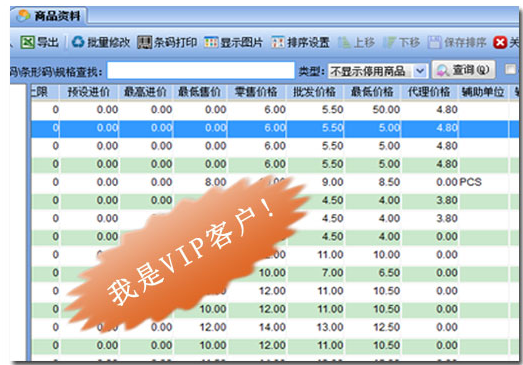Viewport: 523px width, 365px height.
Task: Sort by 最低售价 column header
Action: coord(199,91)
